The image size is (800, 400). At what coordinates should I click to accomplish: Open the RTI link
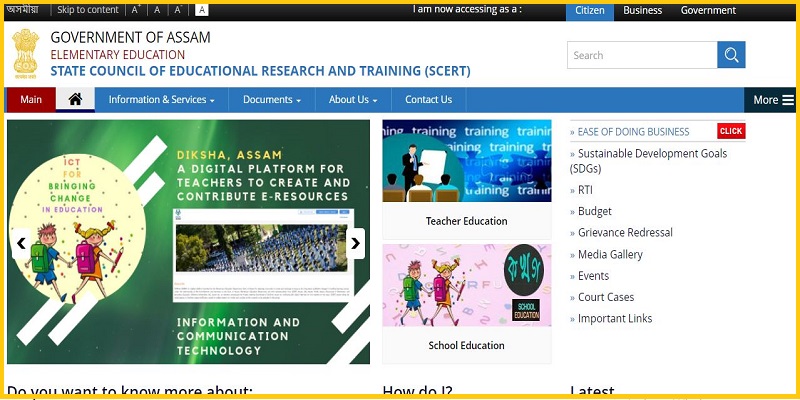(585, 190)
